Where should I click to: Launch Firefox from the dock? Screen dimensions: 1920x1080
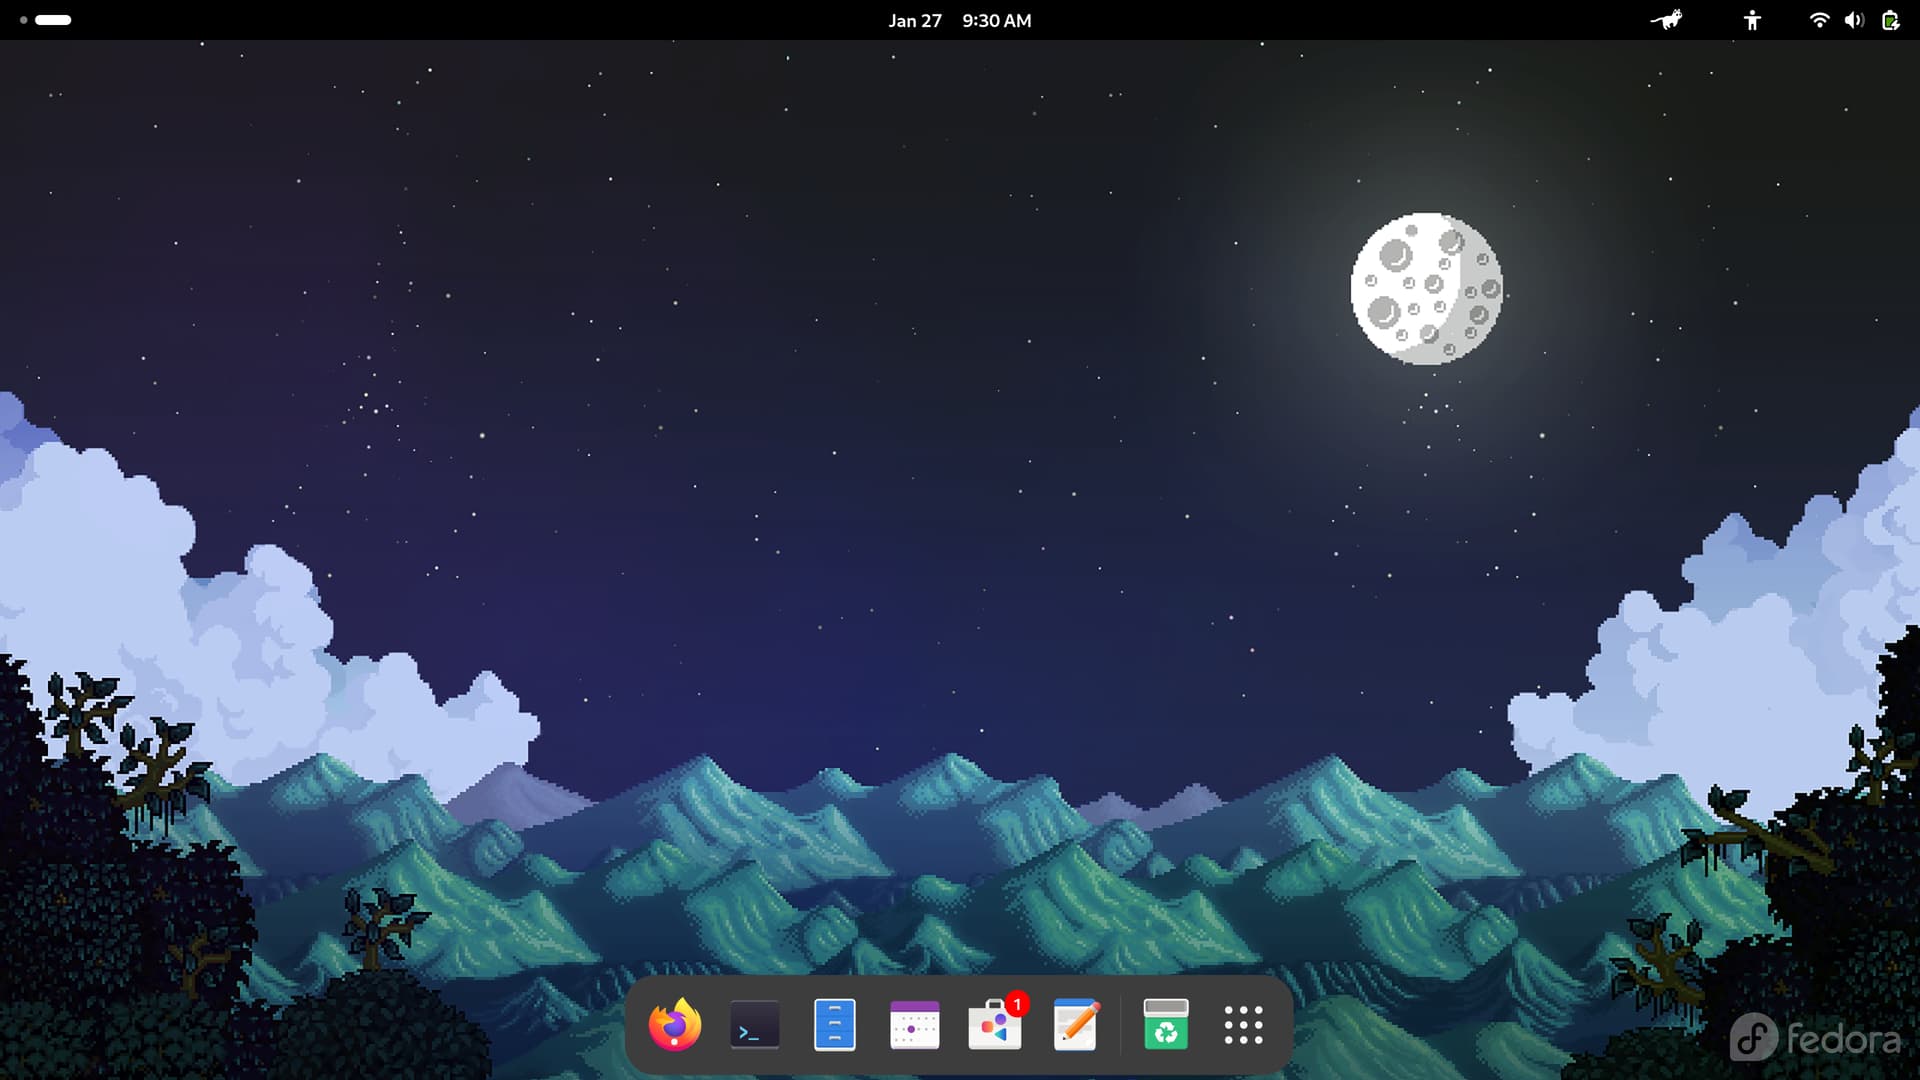pos(675,1025)
